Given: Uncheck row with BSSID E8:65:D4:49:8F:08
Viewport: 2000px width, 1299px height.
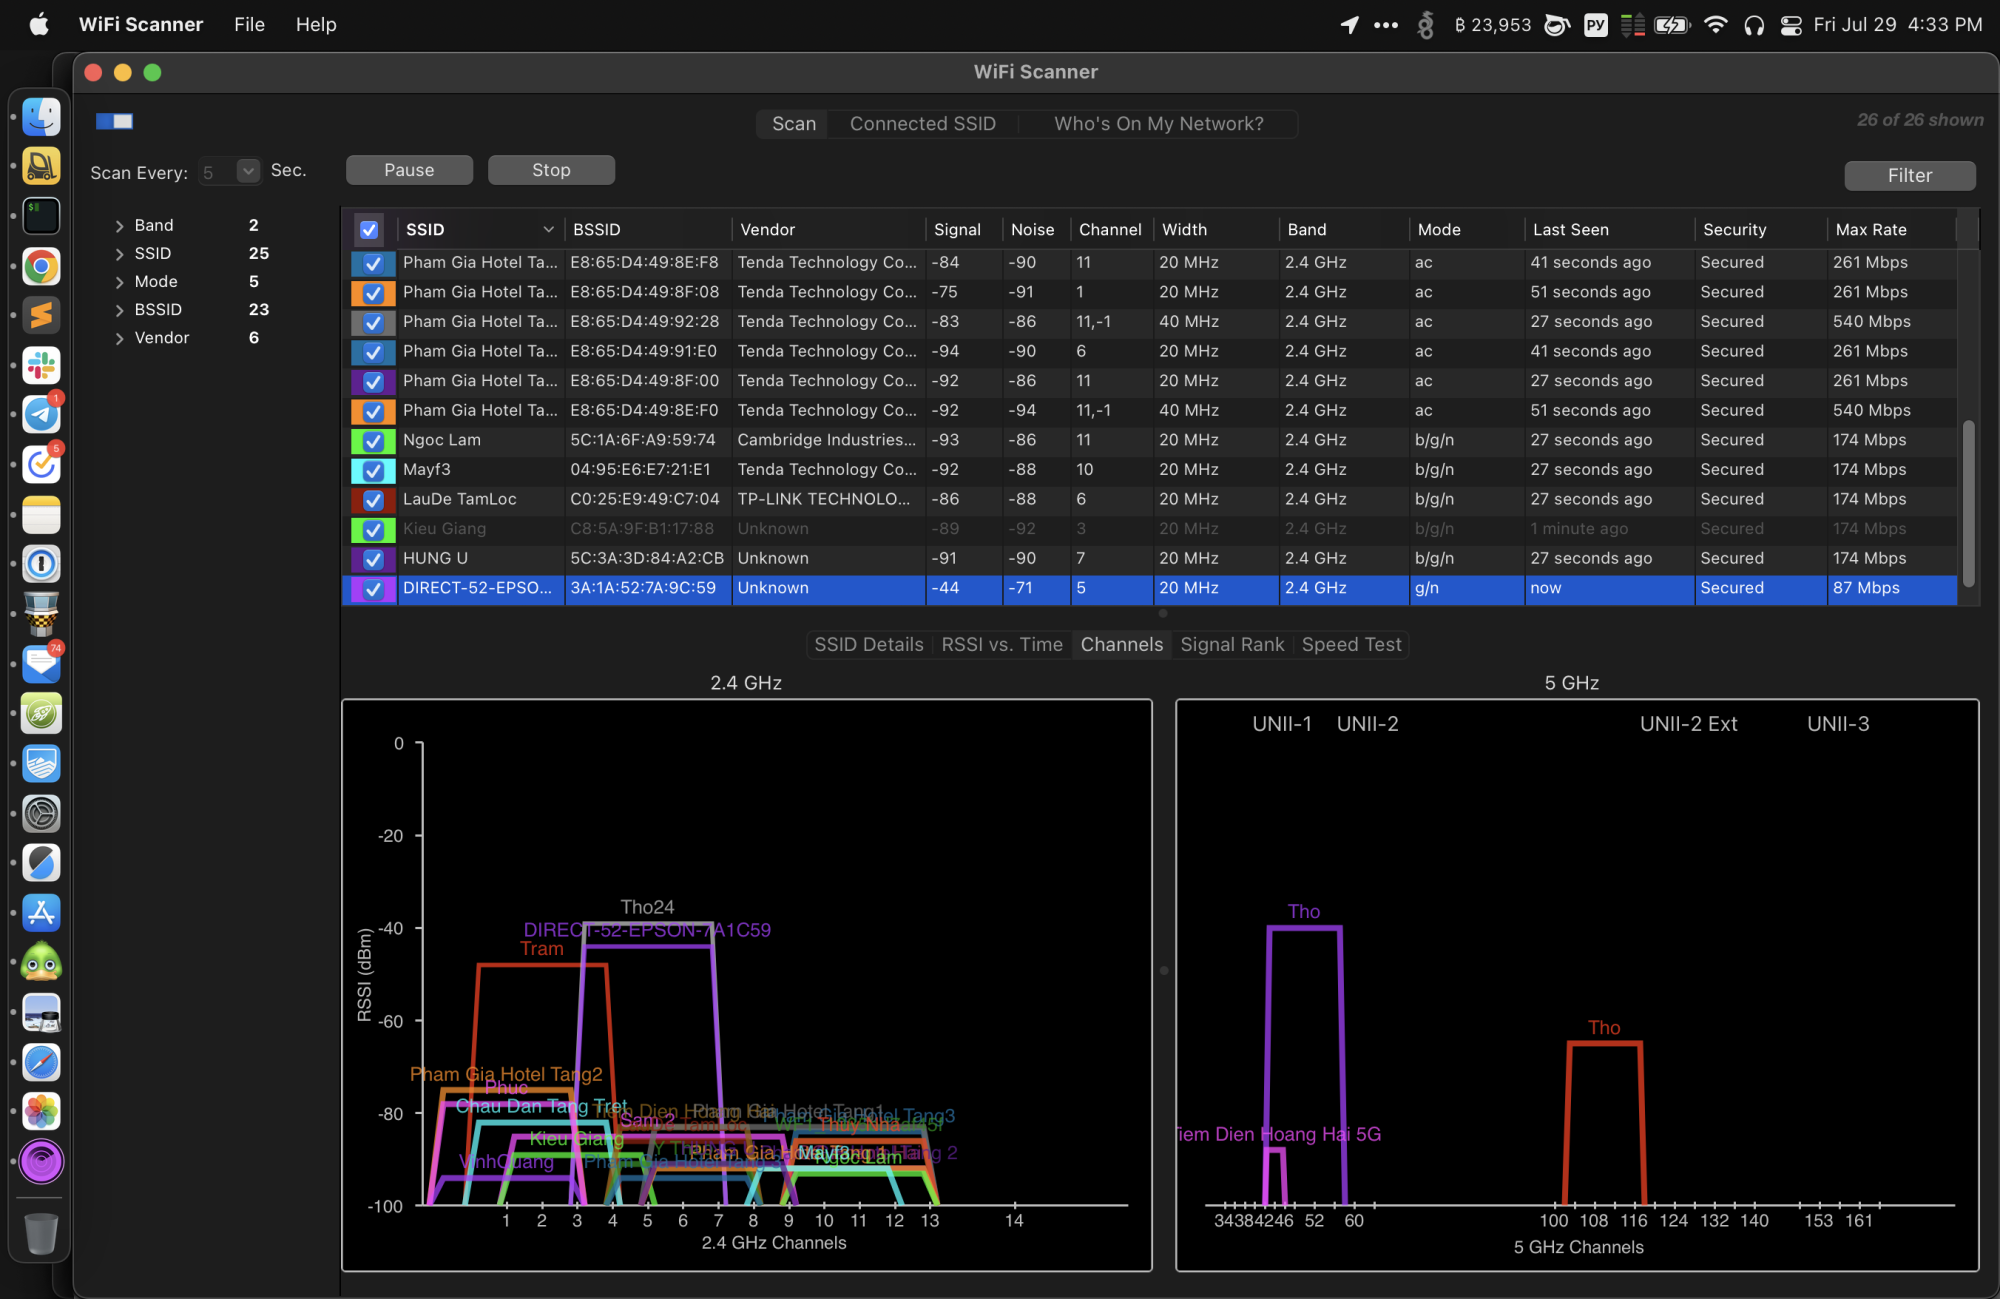Looking at the screenshot, I should [373, 293].
